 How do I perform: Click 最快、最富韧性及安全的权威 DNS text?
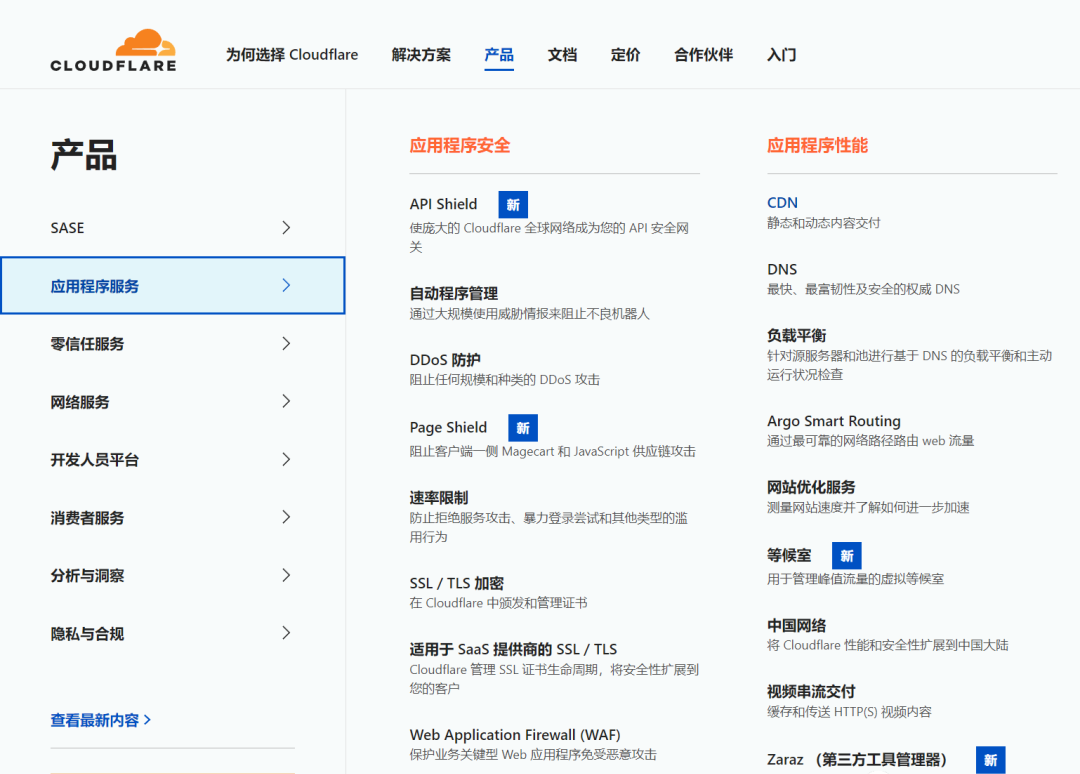863,289
